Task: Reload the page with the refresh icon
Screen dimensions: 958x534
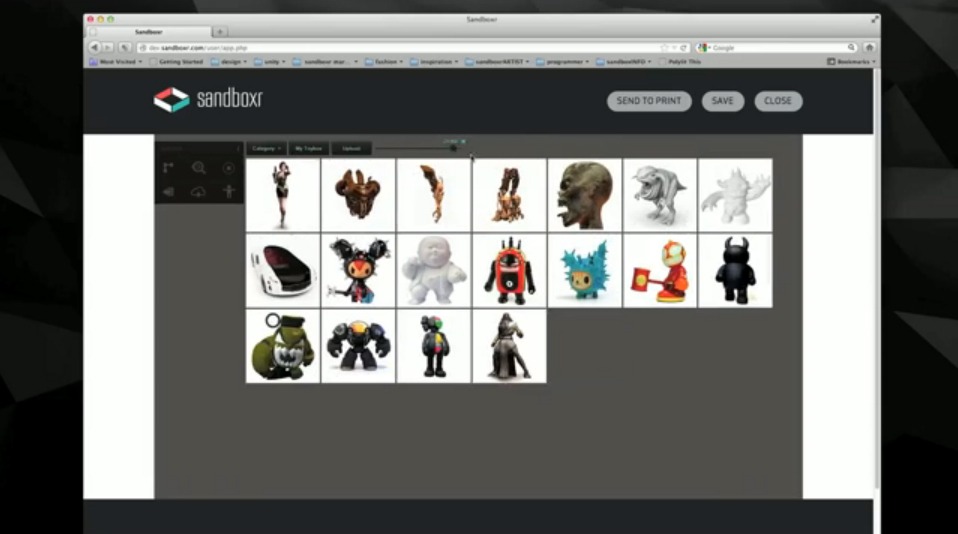Action: pyautogui.click(x=684, y=48)
